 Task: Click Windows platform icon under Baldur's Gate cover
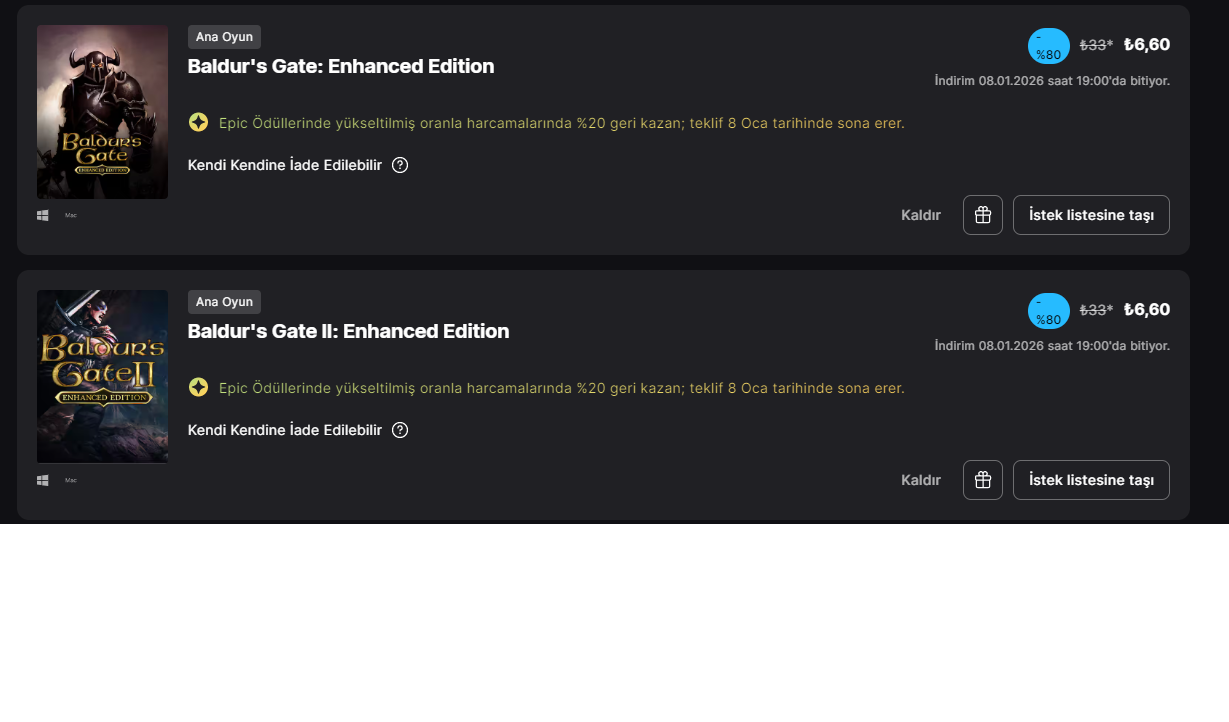[x=43, y=215]
